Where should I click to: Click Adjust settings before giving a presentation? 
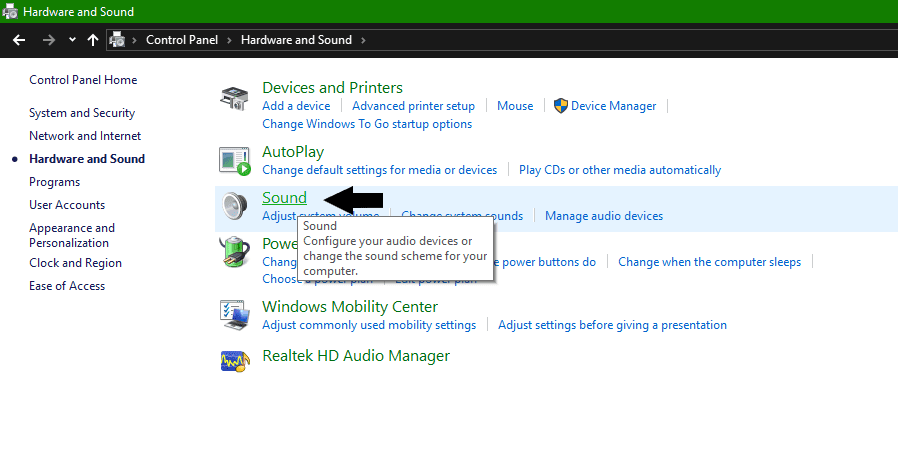click(612, 325)
